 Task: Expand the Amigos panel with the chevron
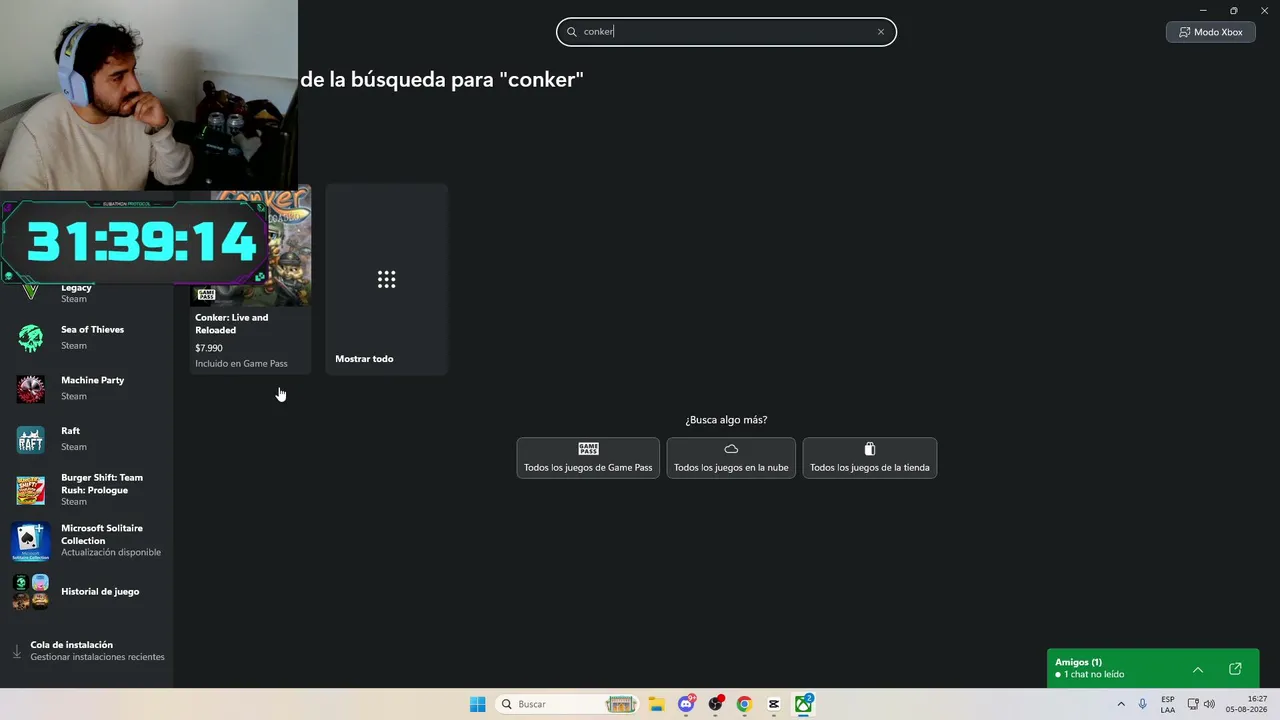click(1198, 669)
